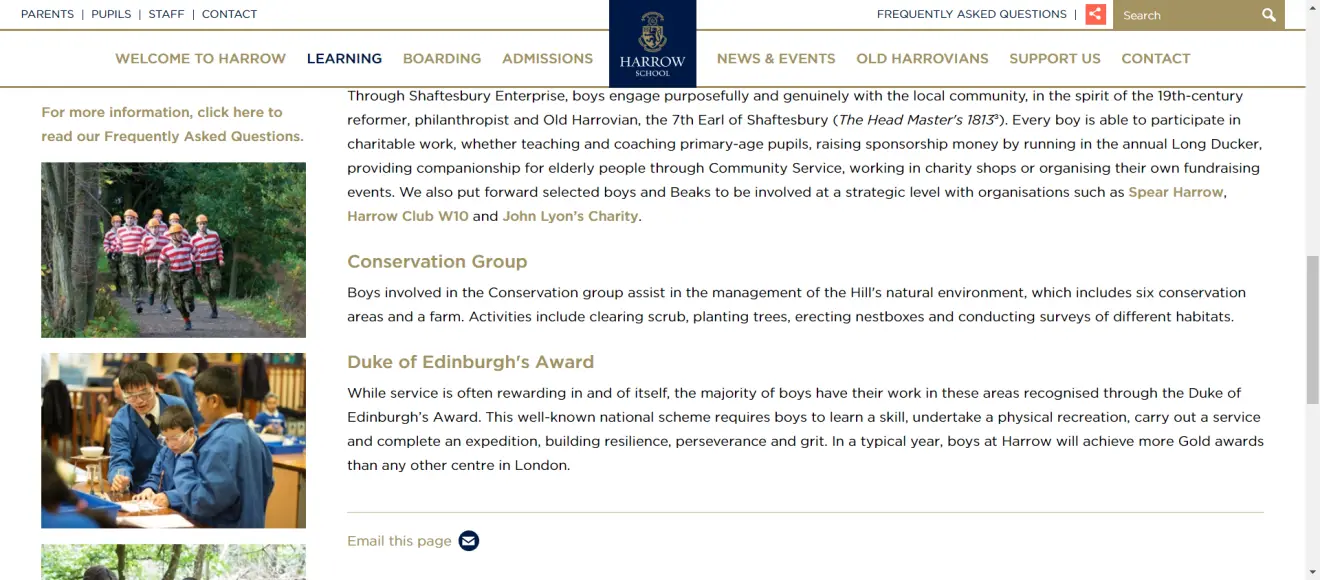
Task: Open the Admissions menu
Action: tap(547, 58)
